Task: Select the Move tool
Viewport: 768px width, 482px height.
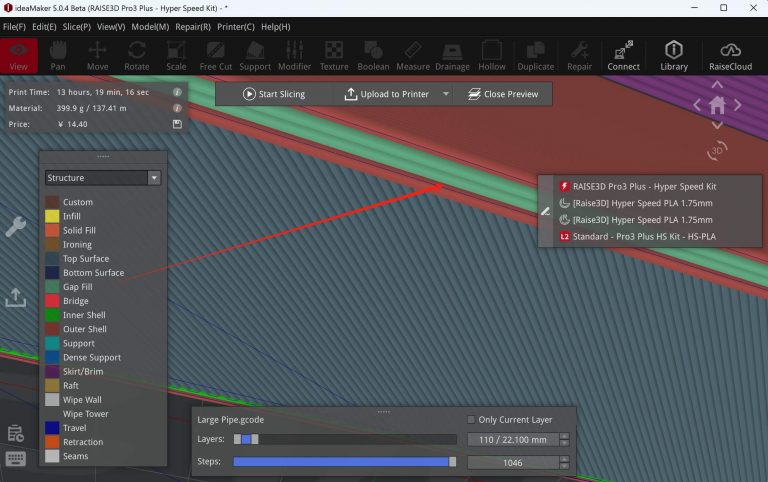Action: (97, 56)
